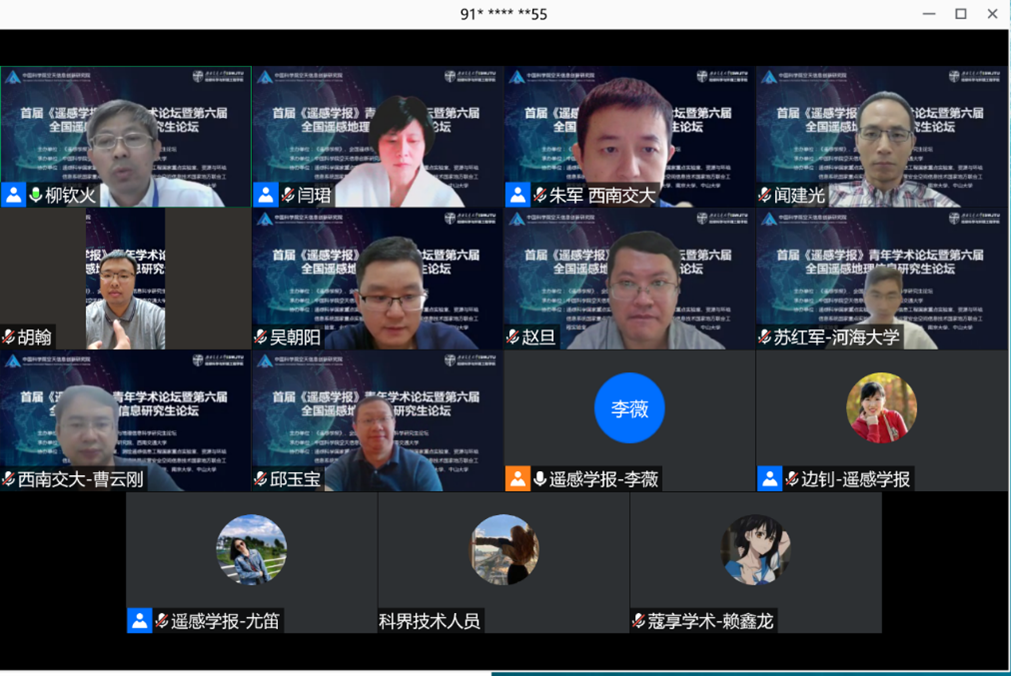This screenshot has width=1011, height=676.
Task: Click the muted mic icon beside 蔻享学术-赖鑫龙
Action: coord(639,621)
